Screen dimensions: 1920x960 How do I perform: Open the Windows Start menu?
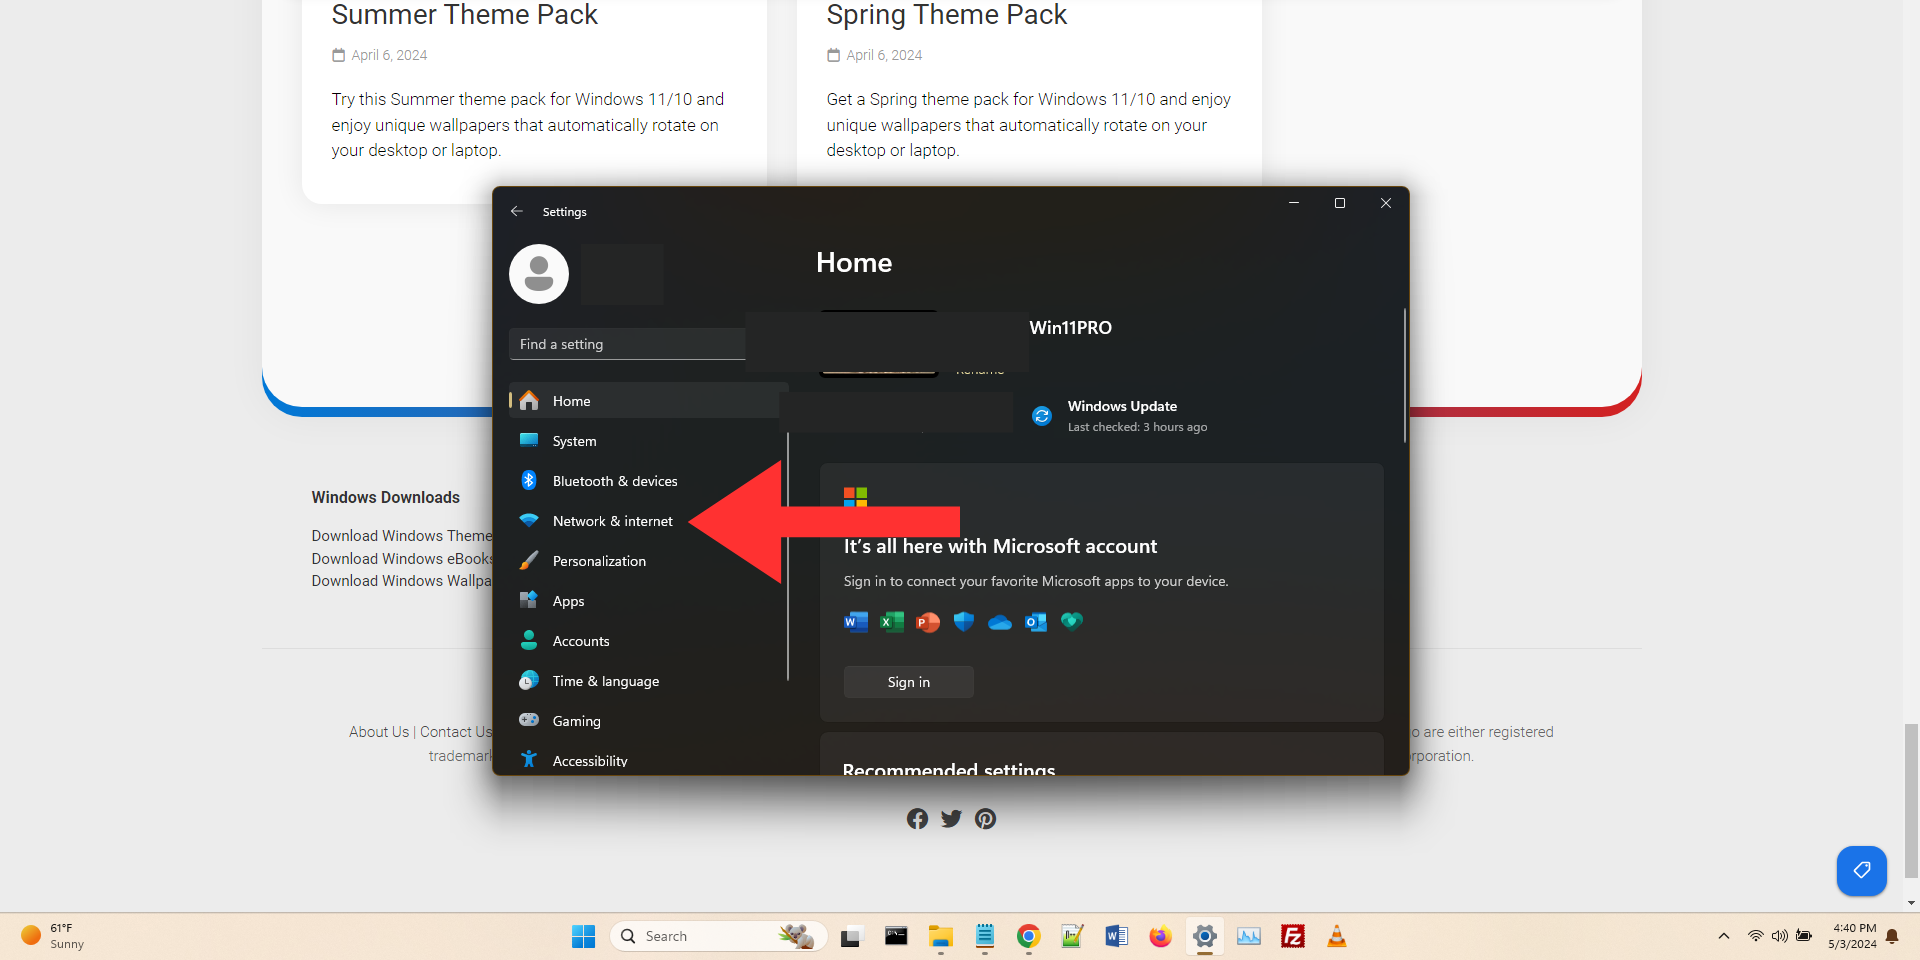[x=583, y=936]
